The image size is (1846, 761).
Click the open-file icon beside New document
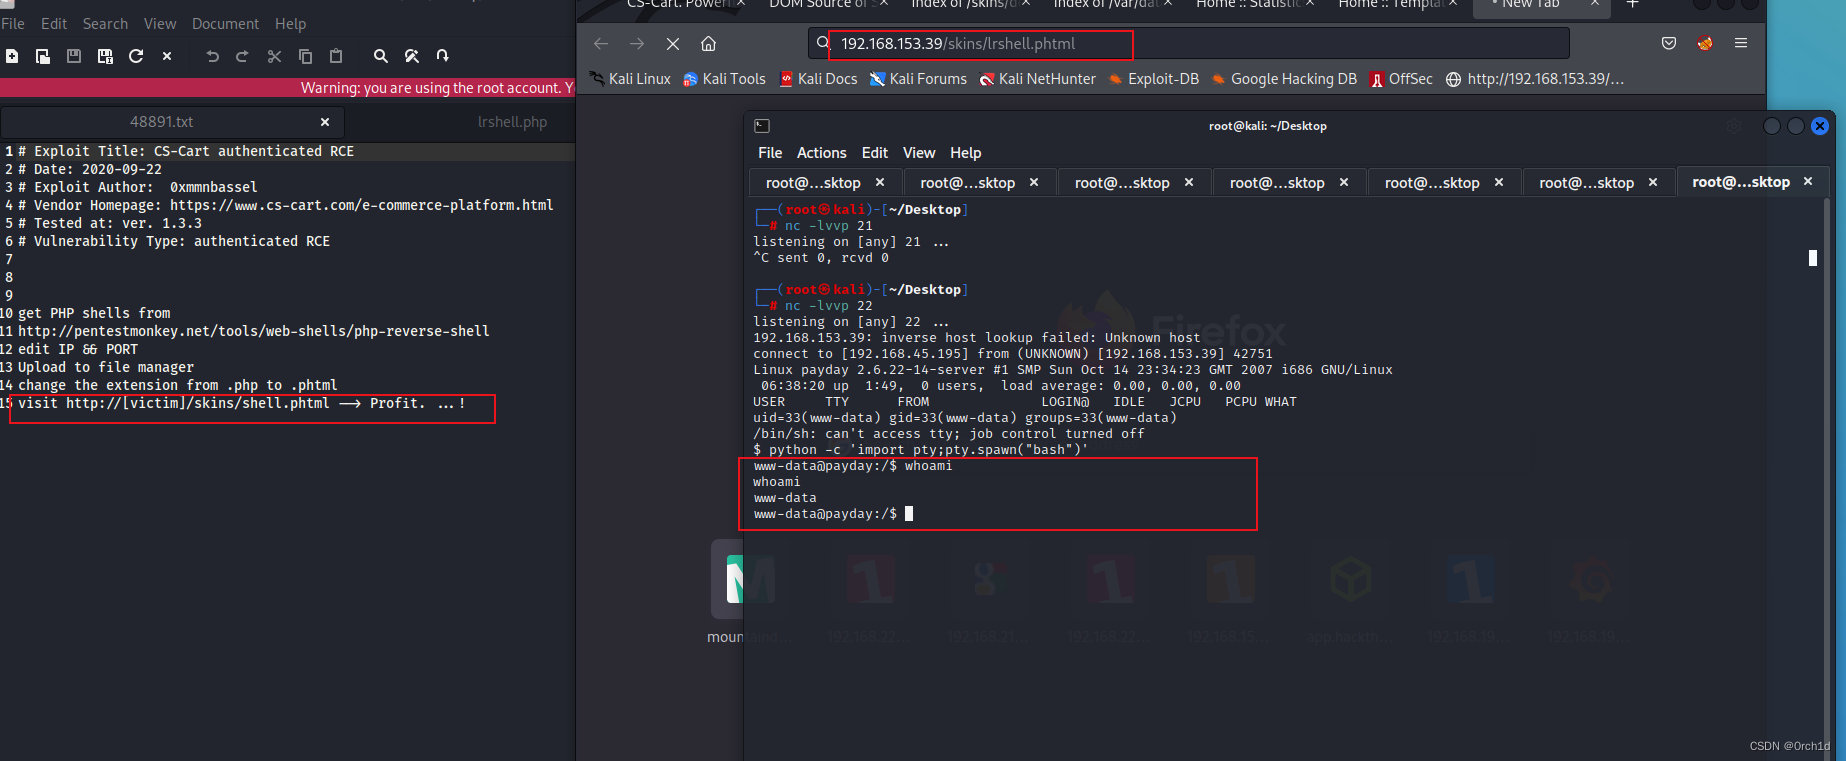pyautogui.click(x=43, y=56)
